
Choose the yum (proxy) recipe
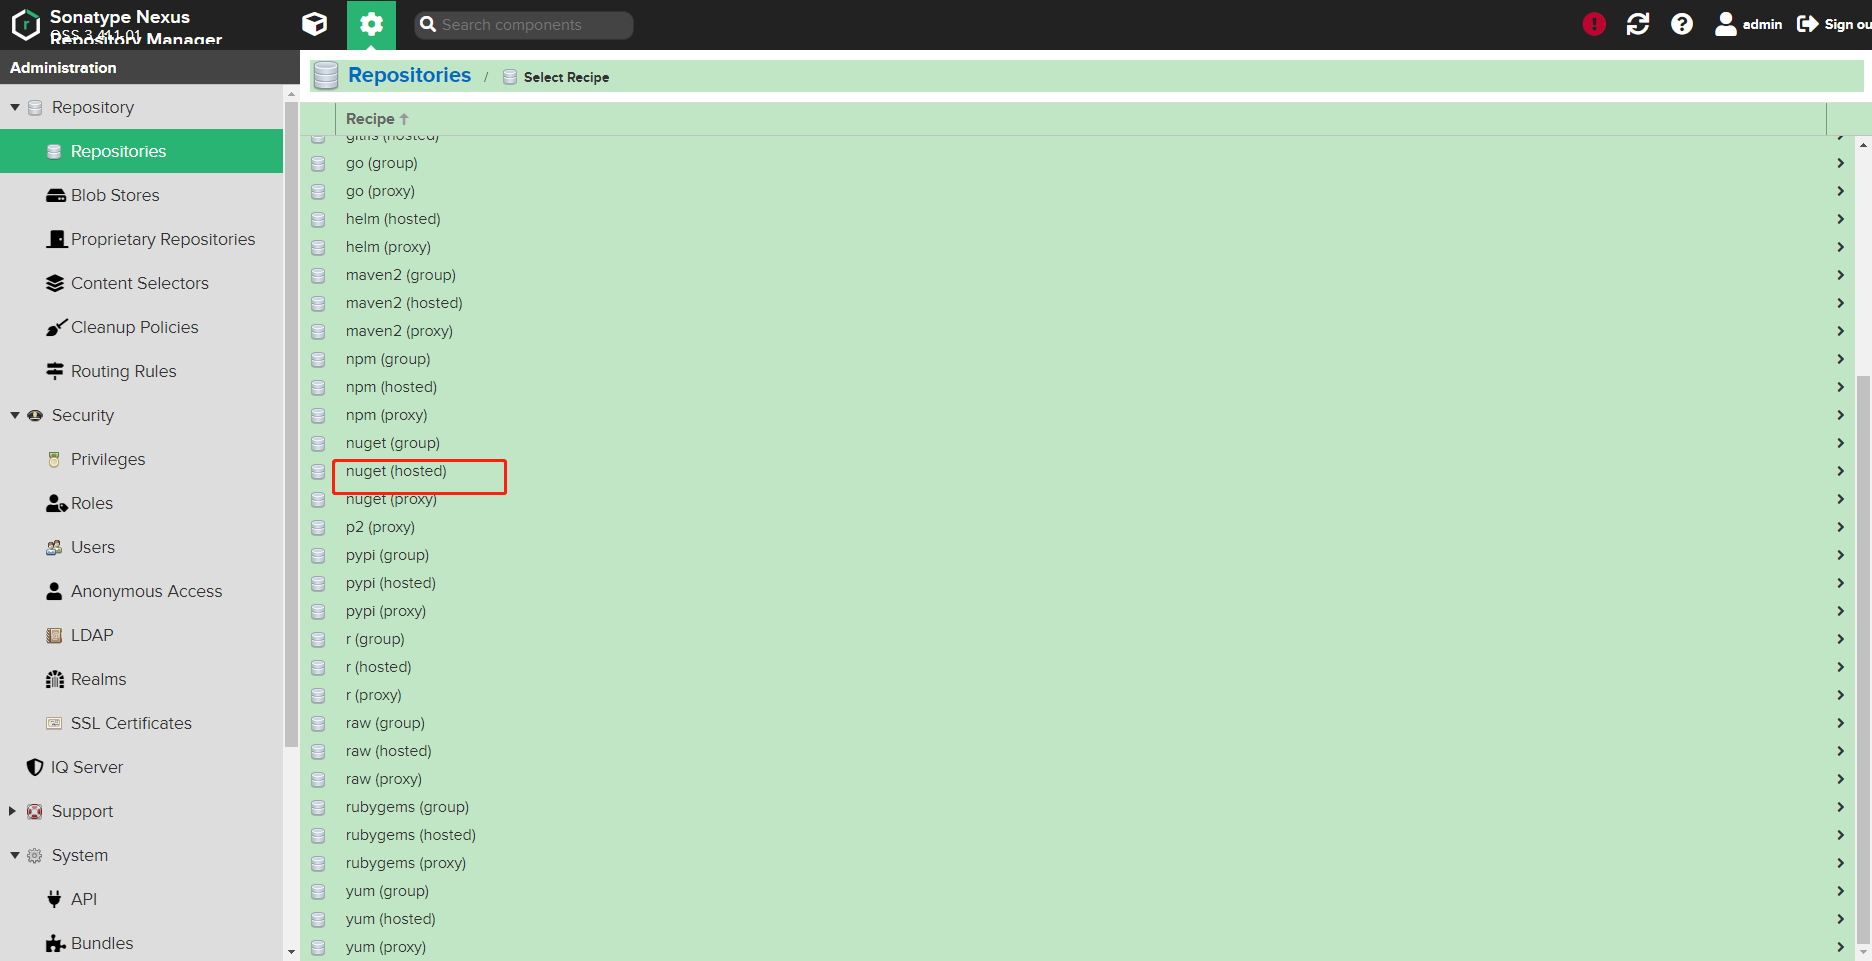[x=385, y=947]
